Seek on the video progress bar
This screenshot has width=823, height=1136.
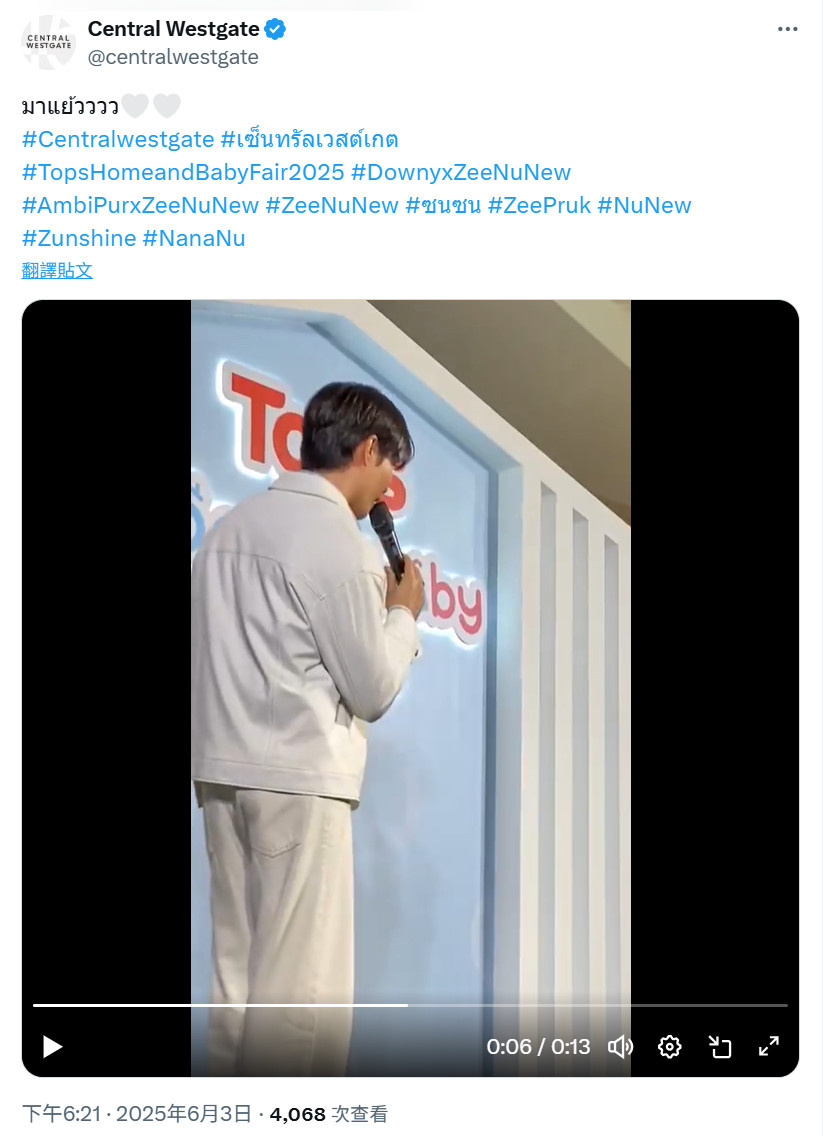click(410, 1006)
